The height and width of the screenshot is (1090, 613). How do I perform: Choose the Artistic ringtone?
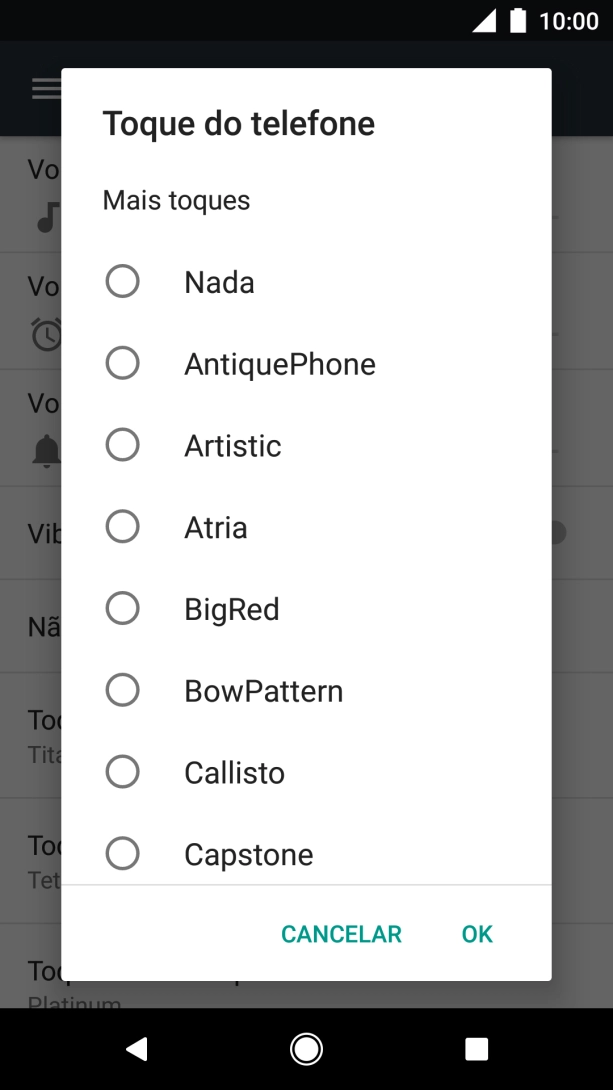[x=122, y=444]
